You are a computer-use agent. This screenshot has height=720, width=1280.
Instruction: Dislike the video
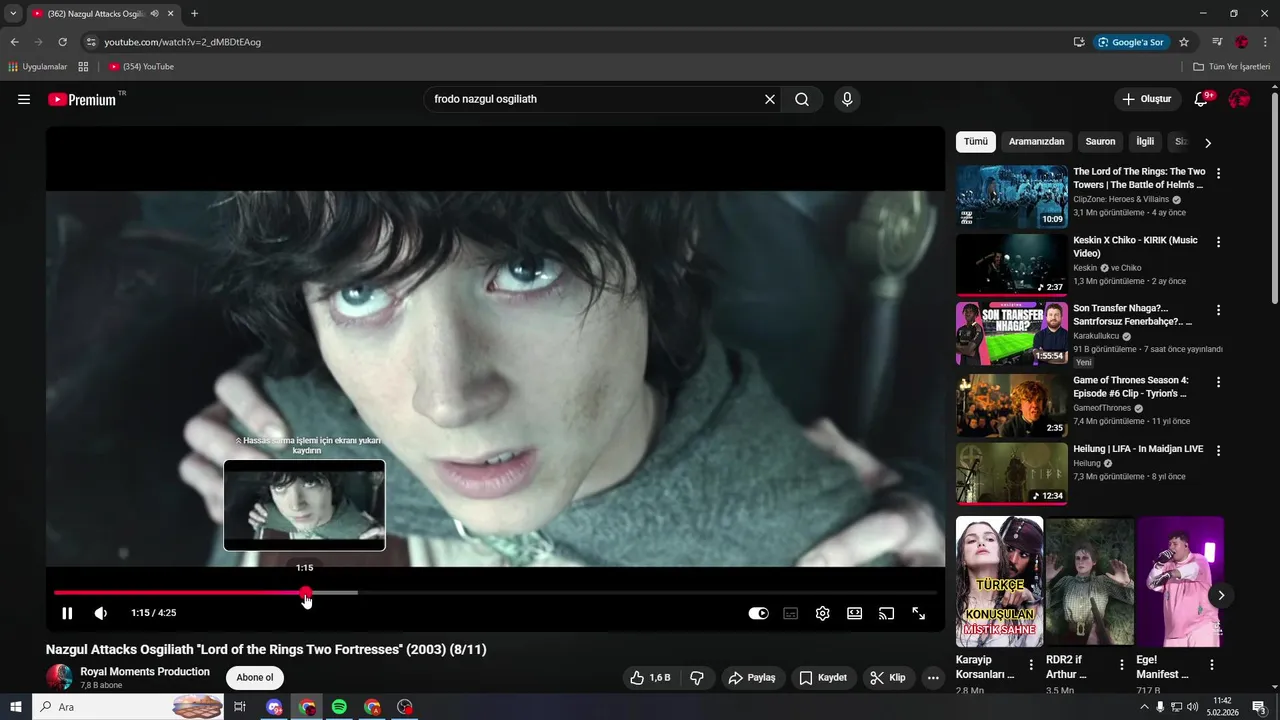click(x=697, y=678)
